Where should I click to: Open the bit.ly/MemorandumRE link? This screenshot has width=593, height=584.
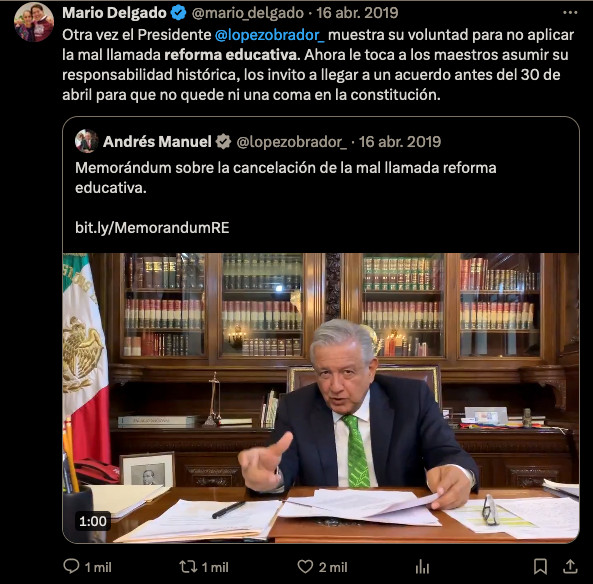tap(152, 228)
